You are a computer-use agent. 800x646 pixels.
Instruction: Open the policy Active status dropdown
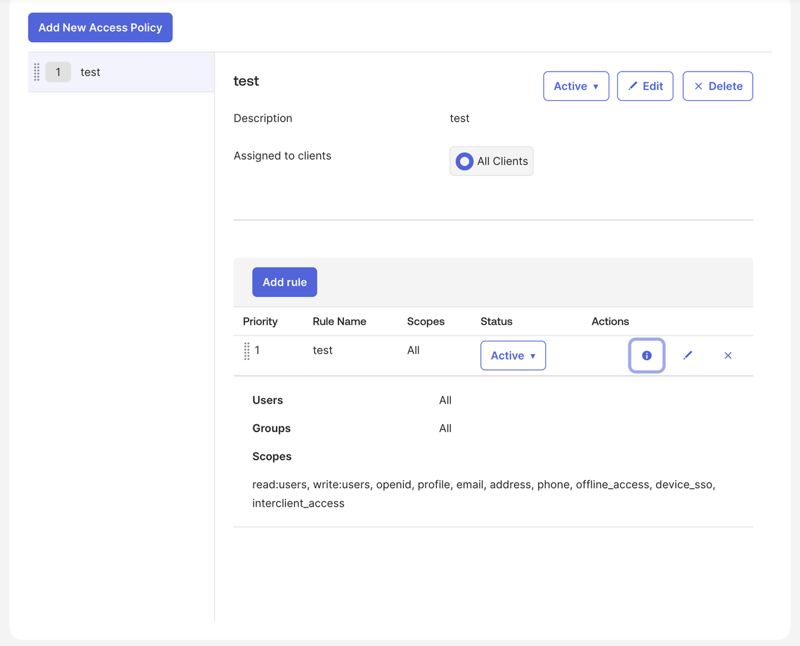(x=576, y=86)
